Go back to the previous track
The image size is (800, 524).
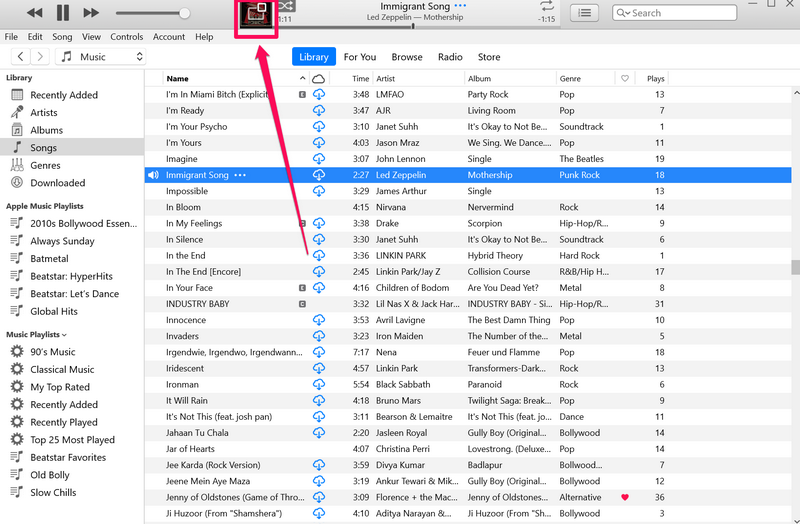35,13
